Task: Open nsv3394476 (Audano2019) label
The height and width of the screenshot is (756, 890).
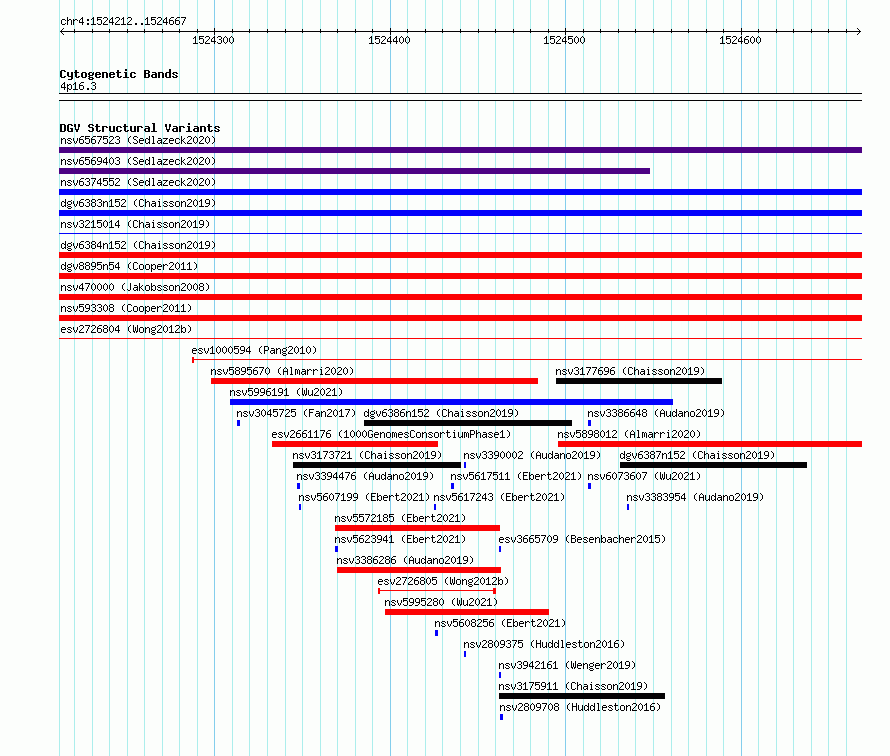Action: click(x=365, y=476)
